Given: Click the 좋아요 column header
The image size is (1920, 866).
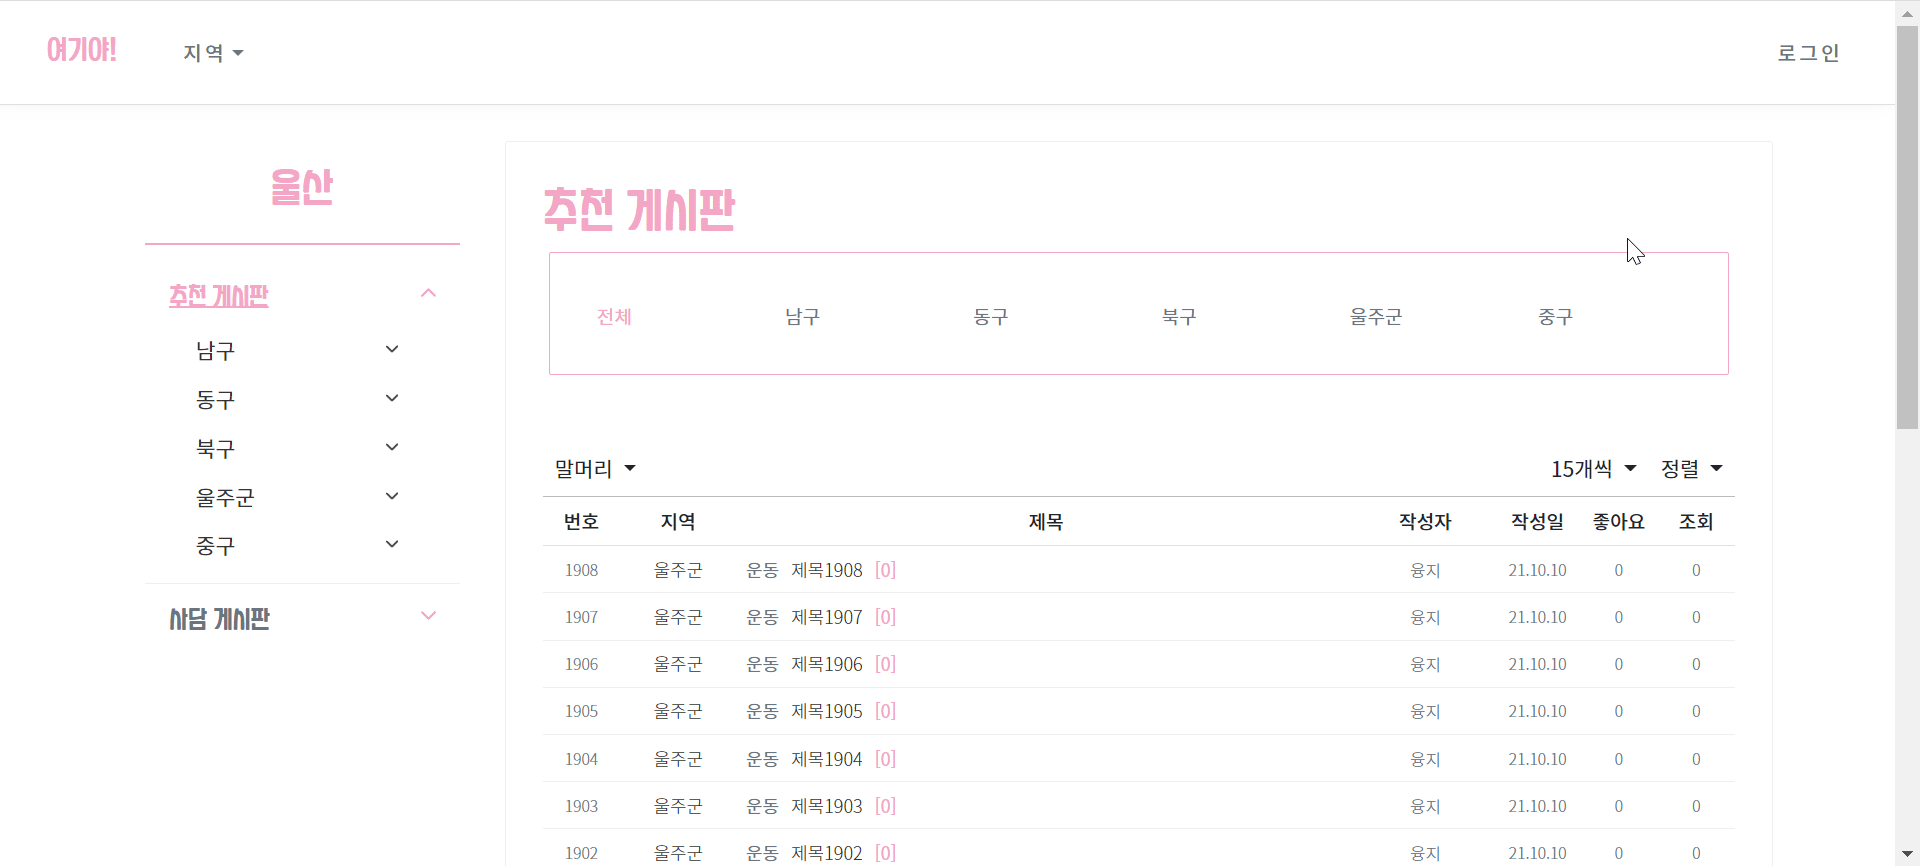Looking at the screenshot, I should point(1618,522).
